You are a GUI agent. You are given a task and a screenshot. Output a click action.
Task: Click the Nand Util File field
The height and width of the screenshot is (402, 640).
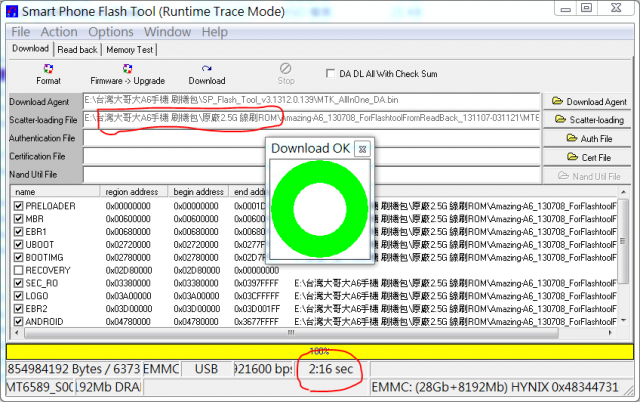312,174
